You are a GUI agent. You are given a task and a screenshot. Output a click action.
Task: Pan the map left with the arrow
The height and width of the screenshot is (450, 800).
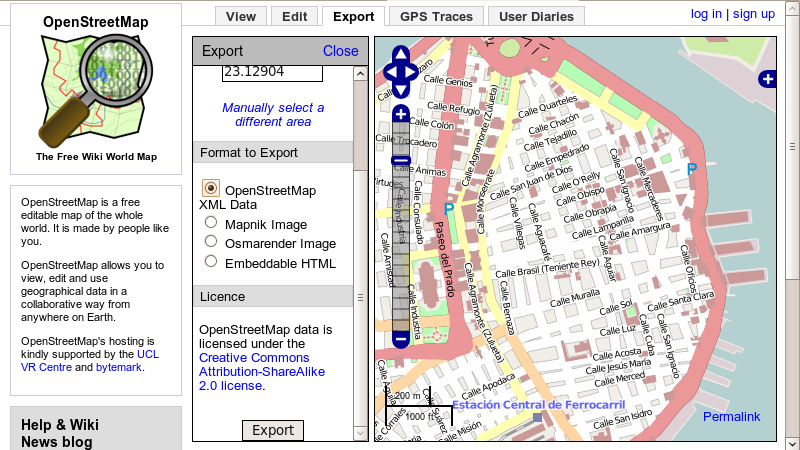tap(390, 72)
